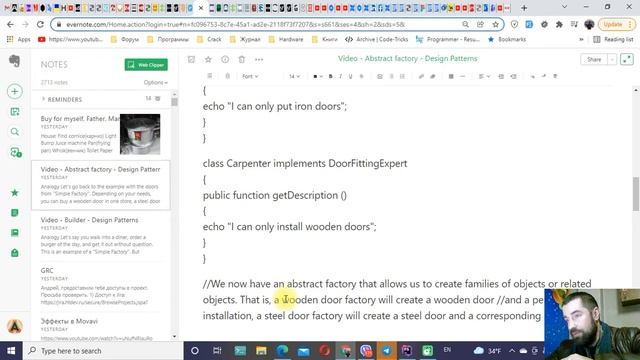Open the Crack bookmarks folder
This screenshot has height=360, width=640.
209,40
